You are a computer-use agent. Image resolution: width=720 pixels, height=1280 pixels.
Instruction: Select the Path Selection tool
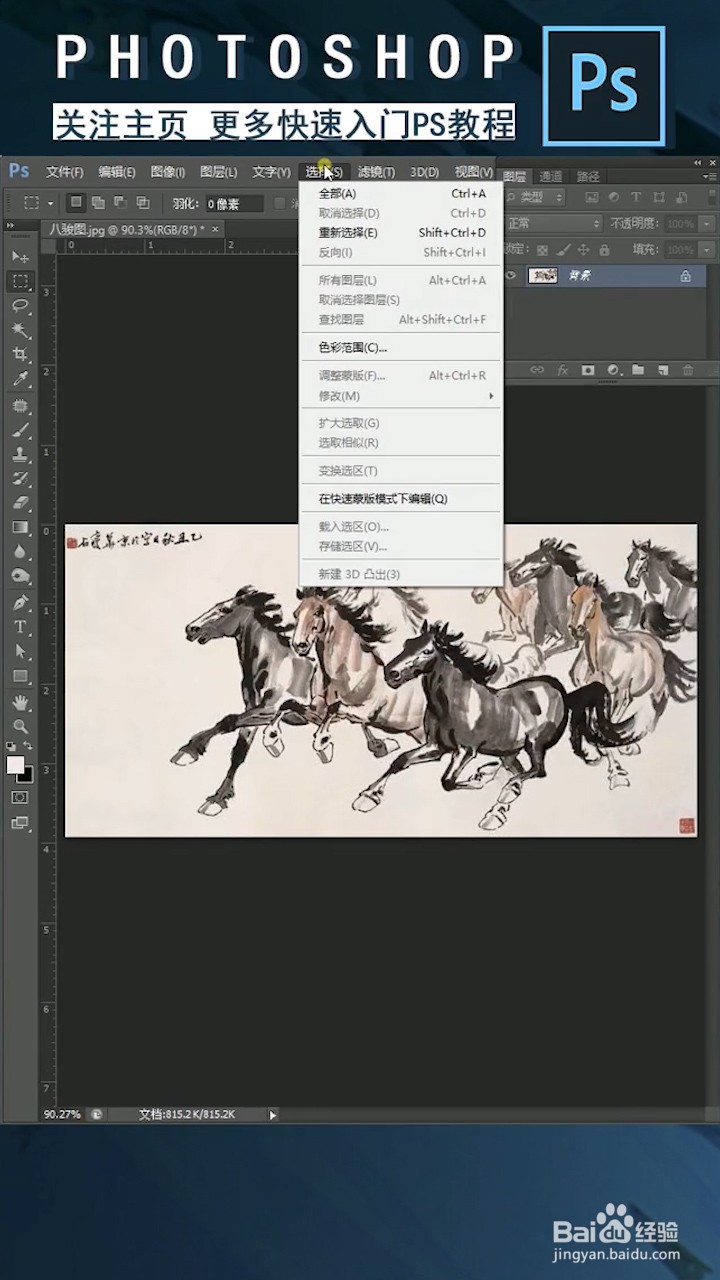[x=20, y=651]
